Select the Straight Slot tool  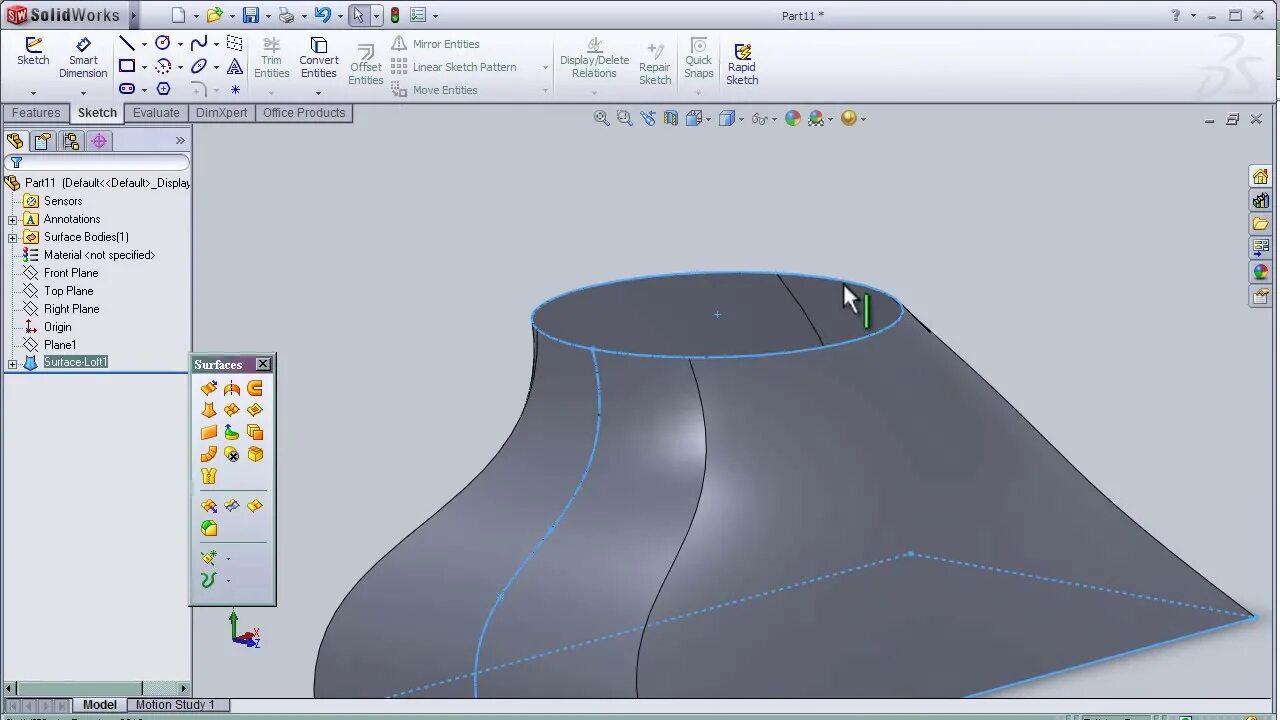coord(127,89)
